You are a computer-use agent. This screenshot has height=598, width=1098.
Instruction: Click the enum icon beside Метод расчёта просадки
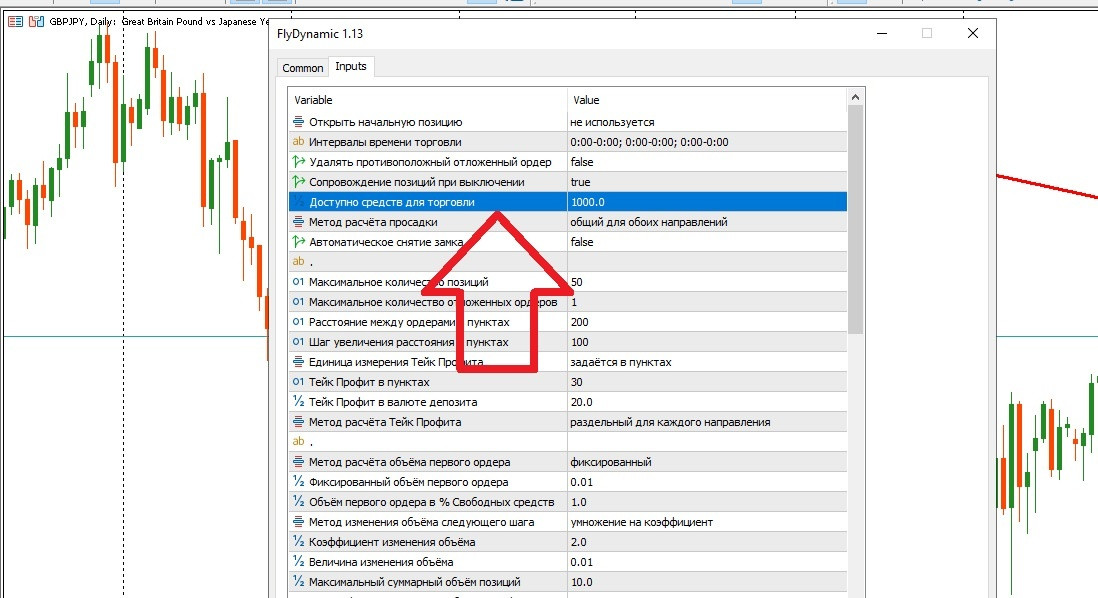pos(298,222)
